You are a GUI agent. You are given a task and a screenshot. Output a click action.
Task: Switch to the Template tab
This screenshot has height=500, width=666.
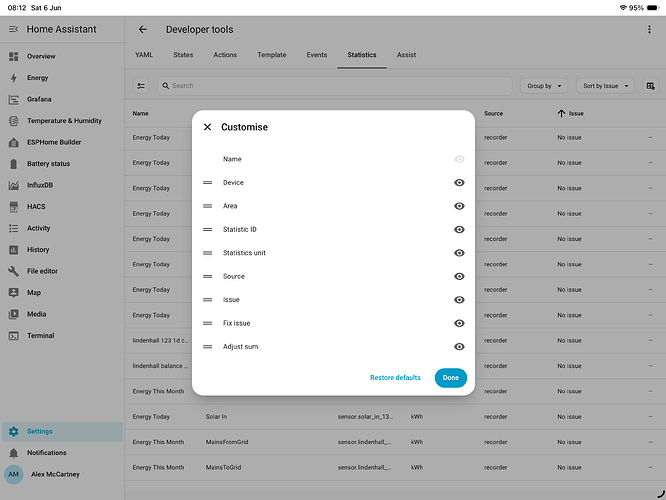(272, 55)
